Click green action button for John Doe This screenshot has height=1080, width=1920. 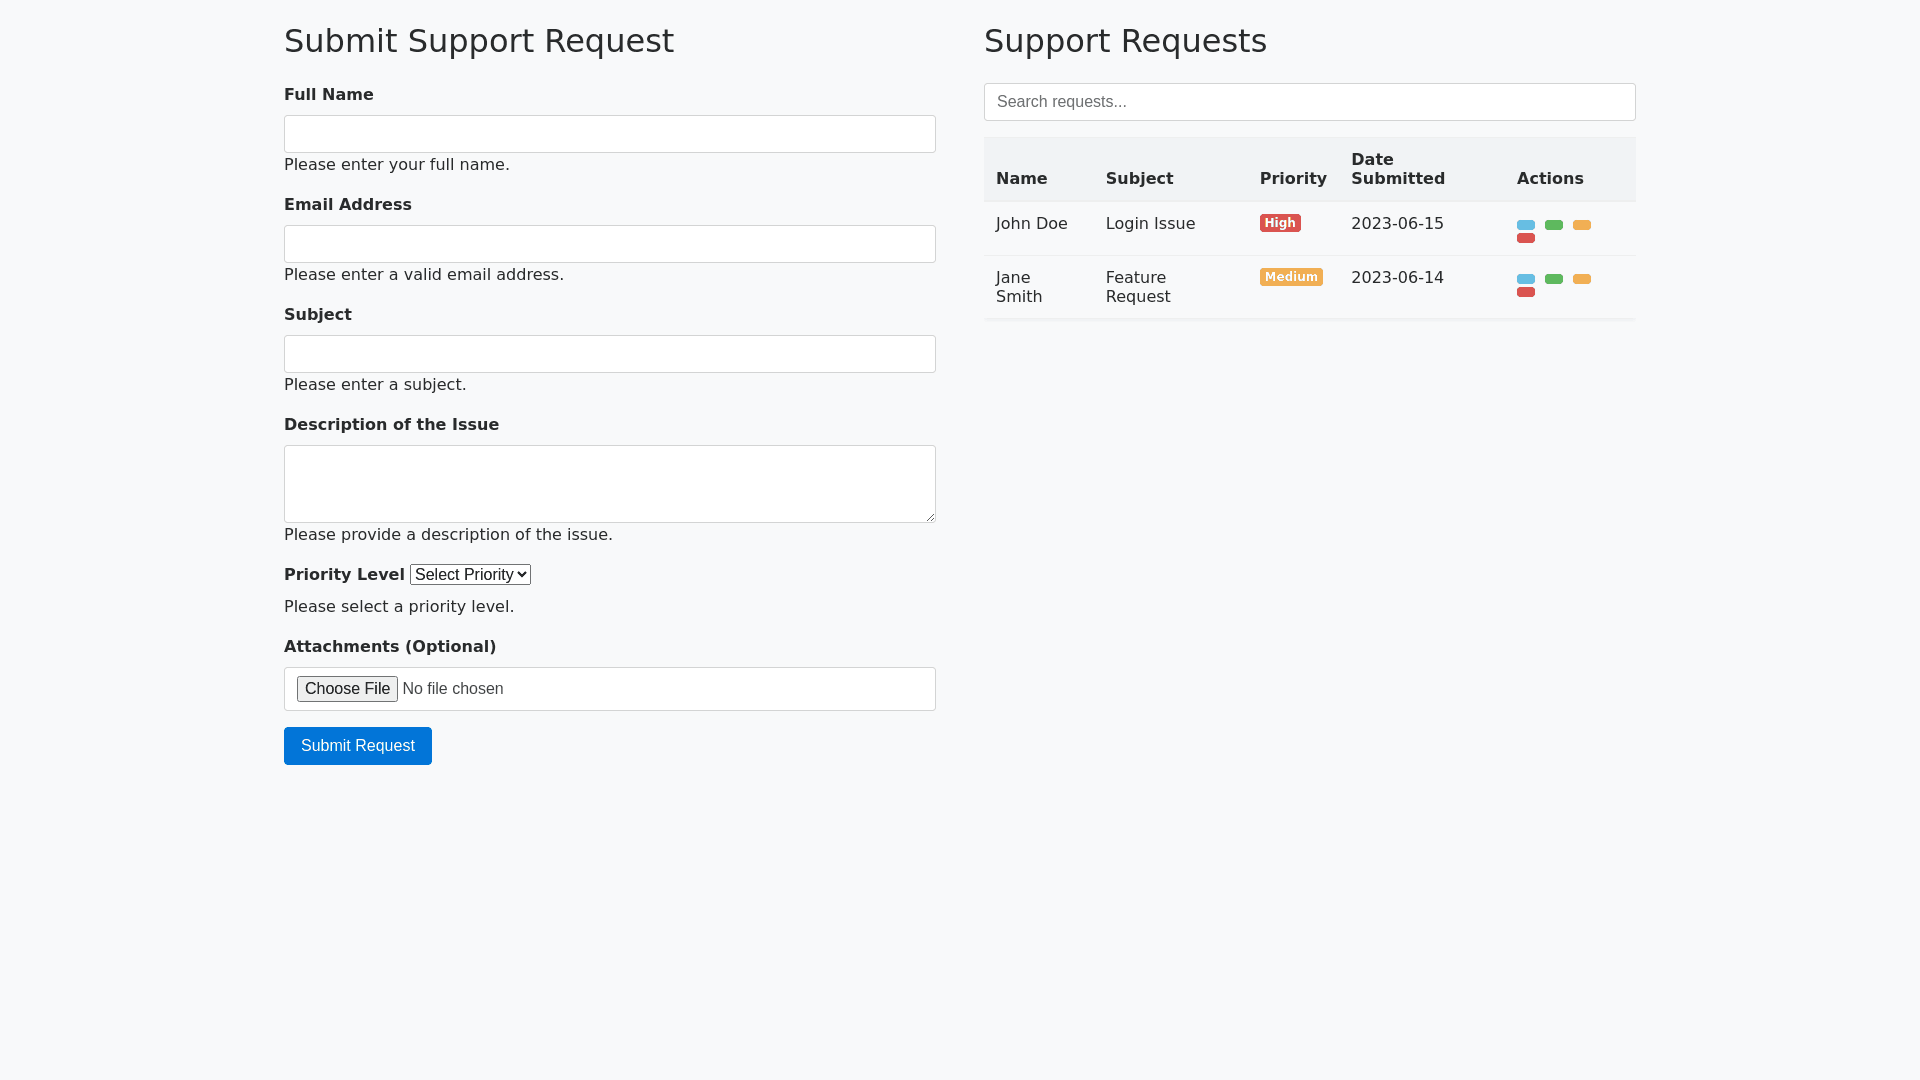pyautogui.click(x=1553, y=225)
